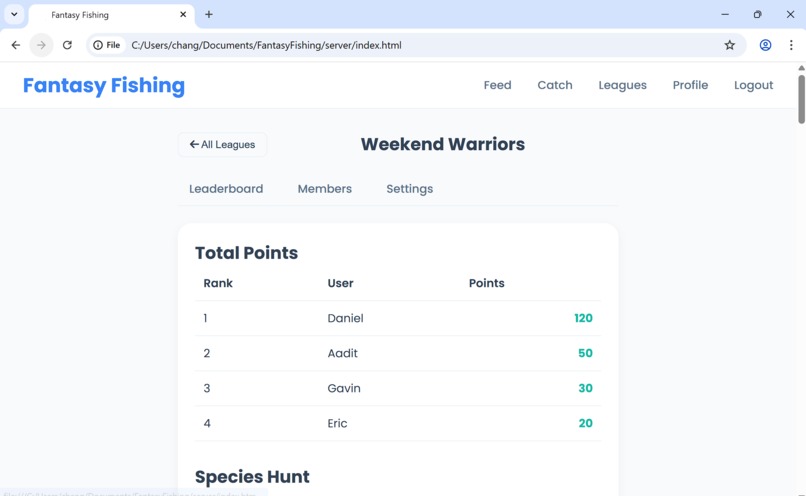Click rank 2 in Aadit's row
This screenshot has width=806, height=496.
point(207,353)
